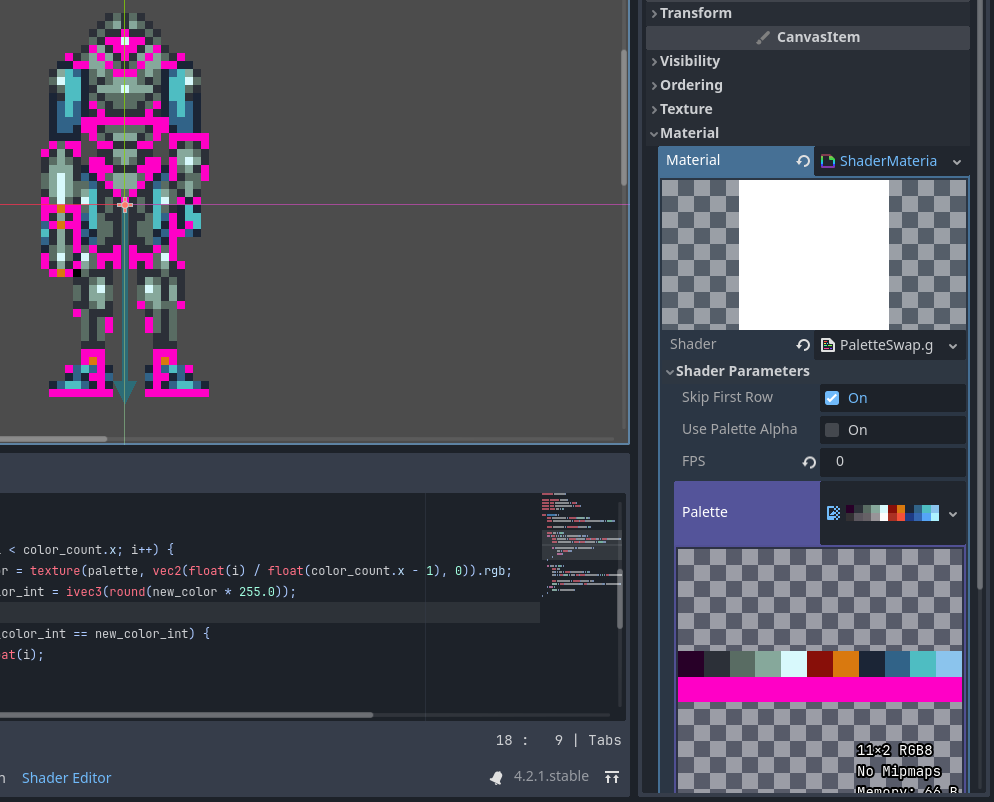Click the CanvasItem paintbrush icon
The width and height of the screenshot is (994, 802).
(764, 38)
